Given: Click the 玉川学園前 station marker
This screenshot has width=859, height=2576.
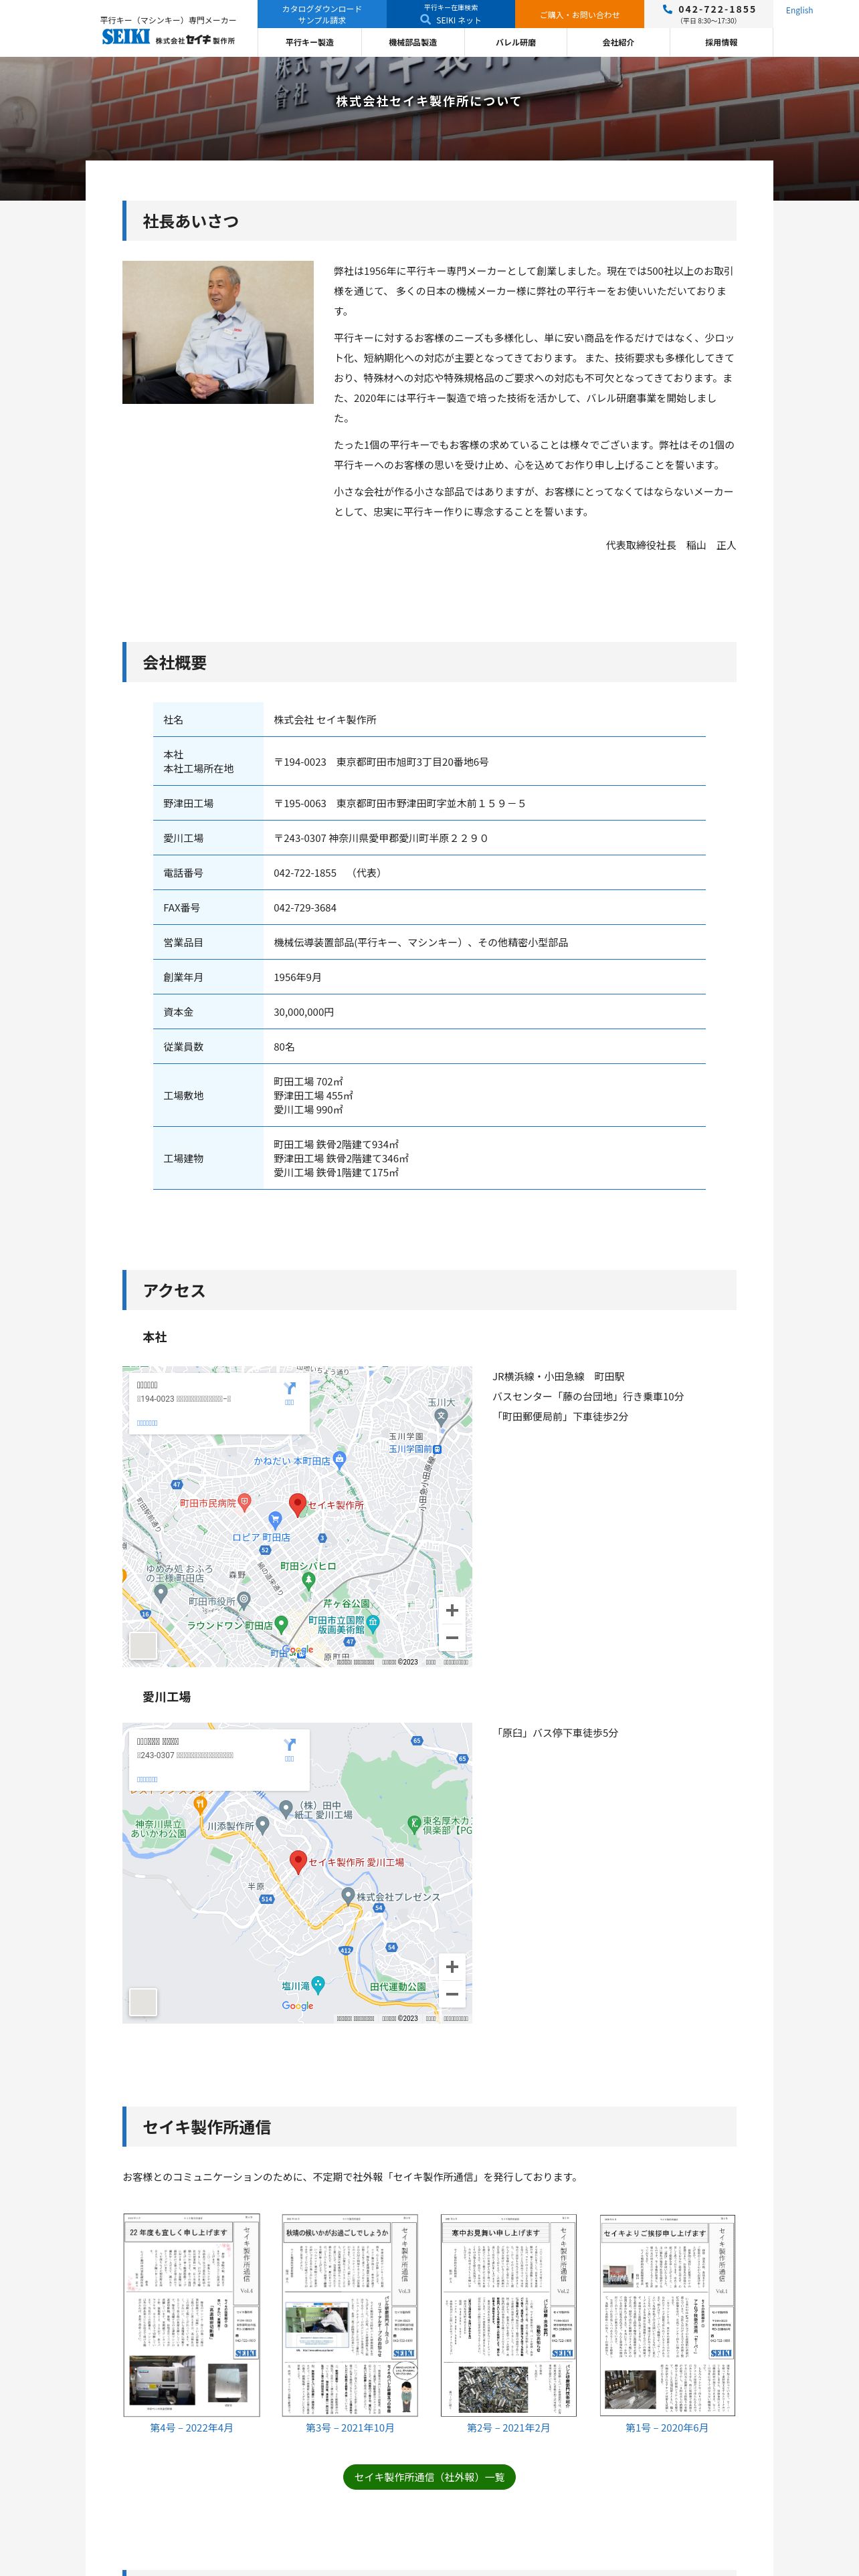Looking at the screenshot, I should (437, 1449).
